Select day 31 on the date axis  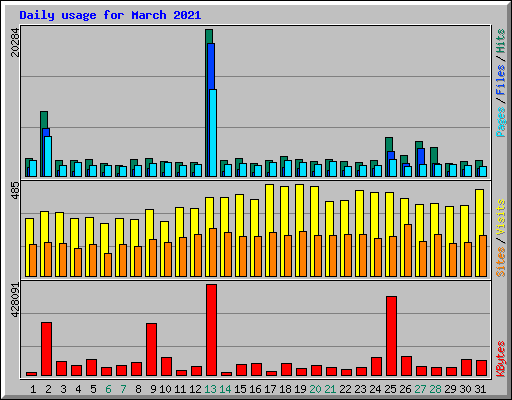click(480, 389)
